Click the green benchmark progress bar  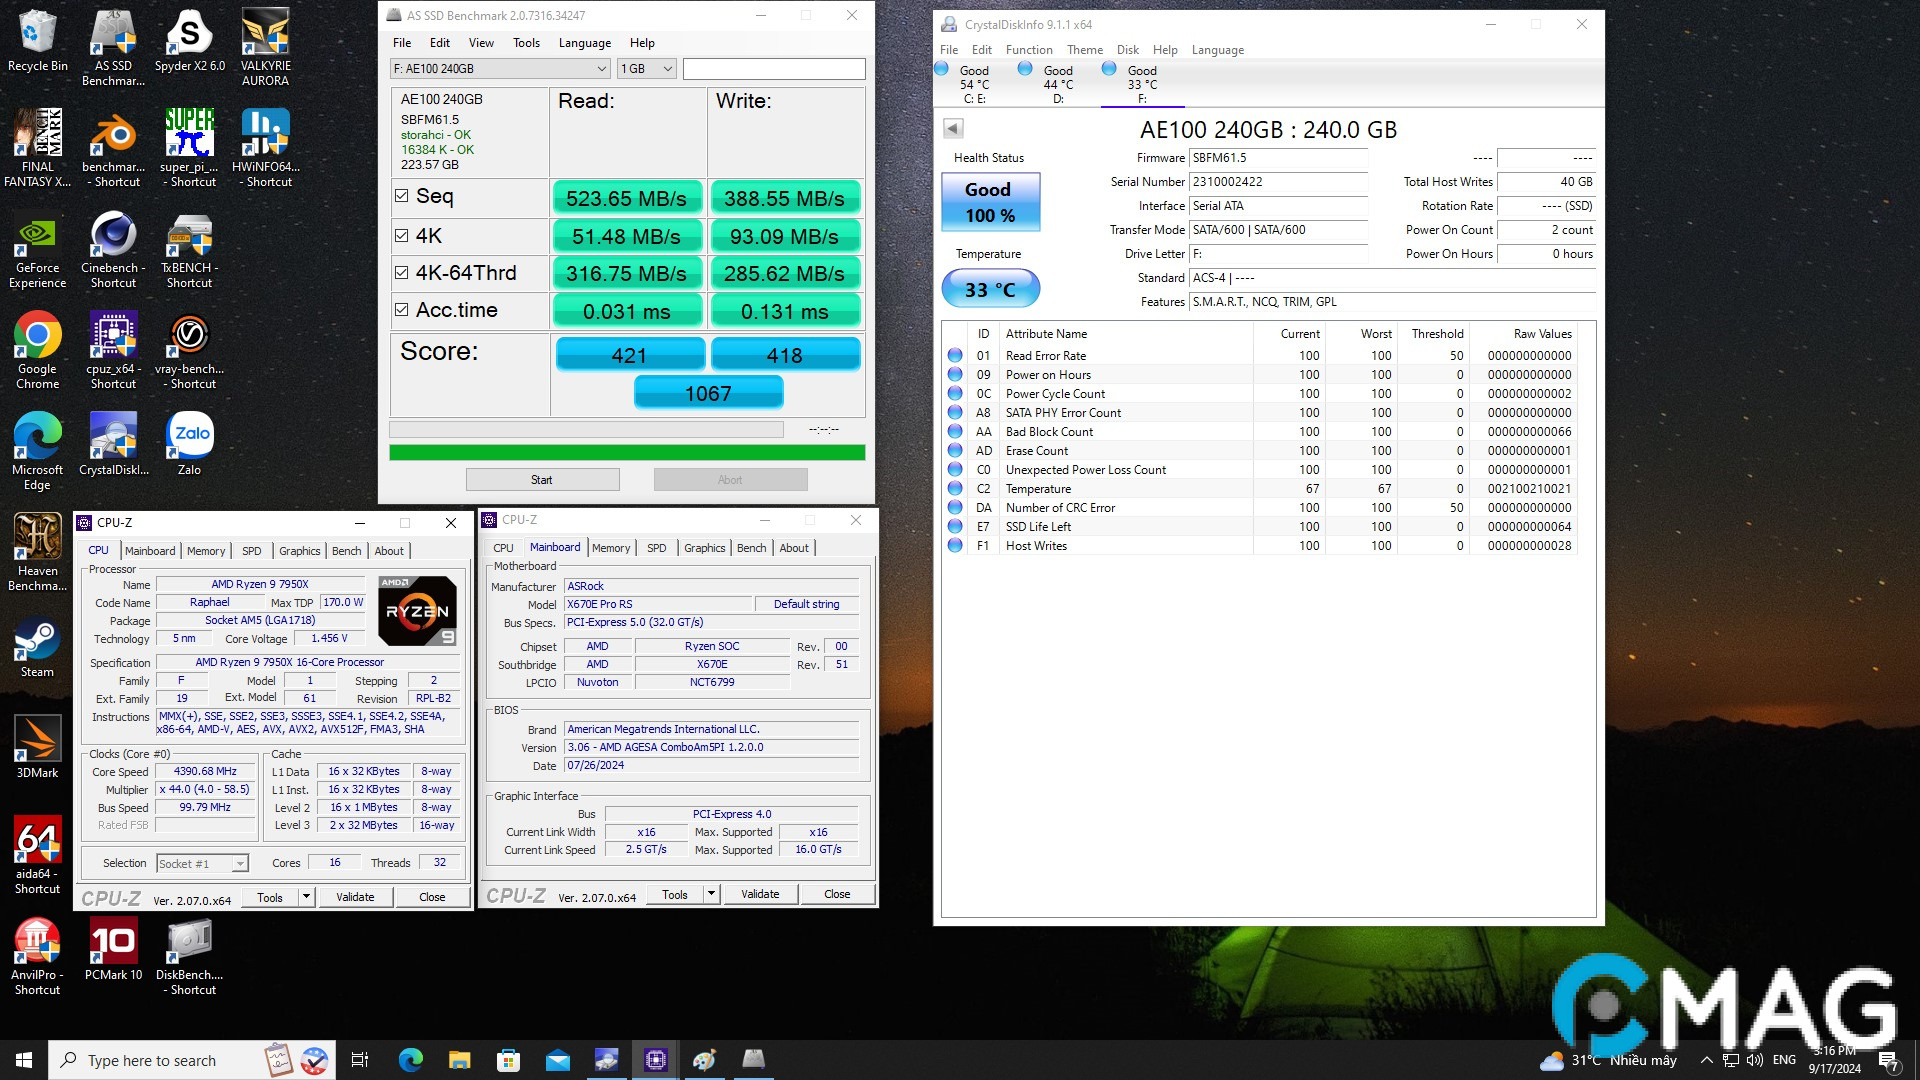[627, 453]
